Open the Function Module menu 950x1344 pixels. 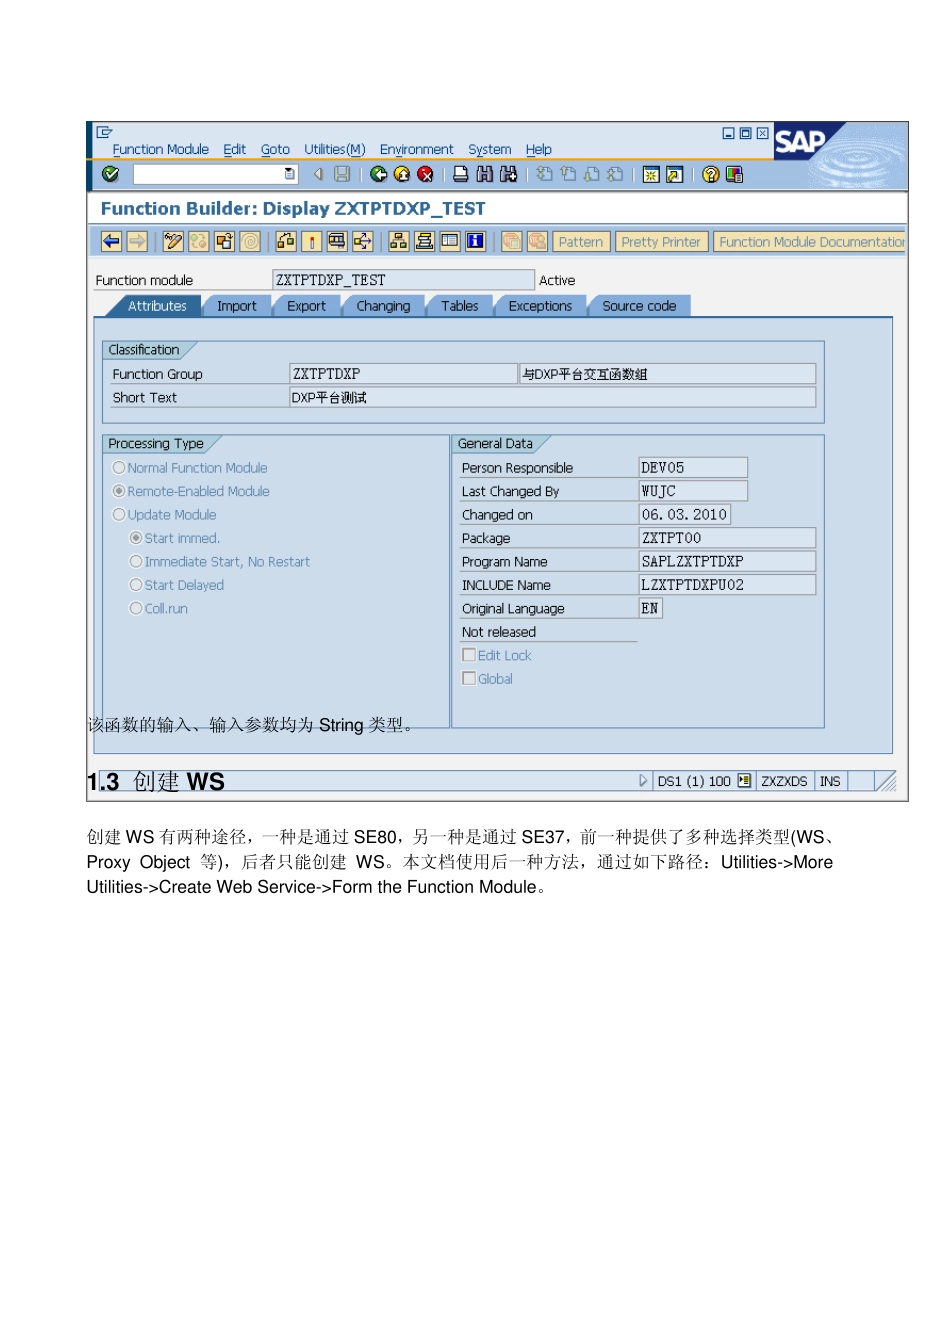[x=161, y=149]
